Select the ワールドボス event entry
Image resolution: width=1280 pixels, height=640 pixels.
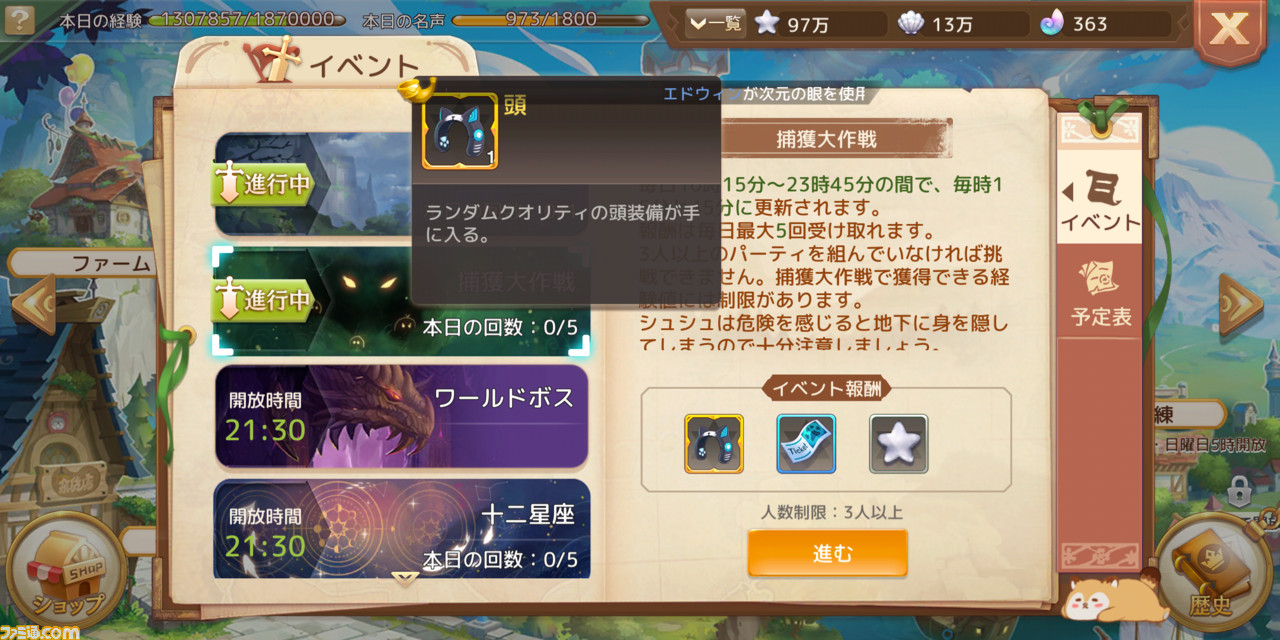[402, 417]
